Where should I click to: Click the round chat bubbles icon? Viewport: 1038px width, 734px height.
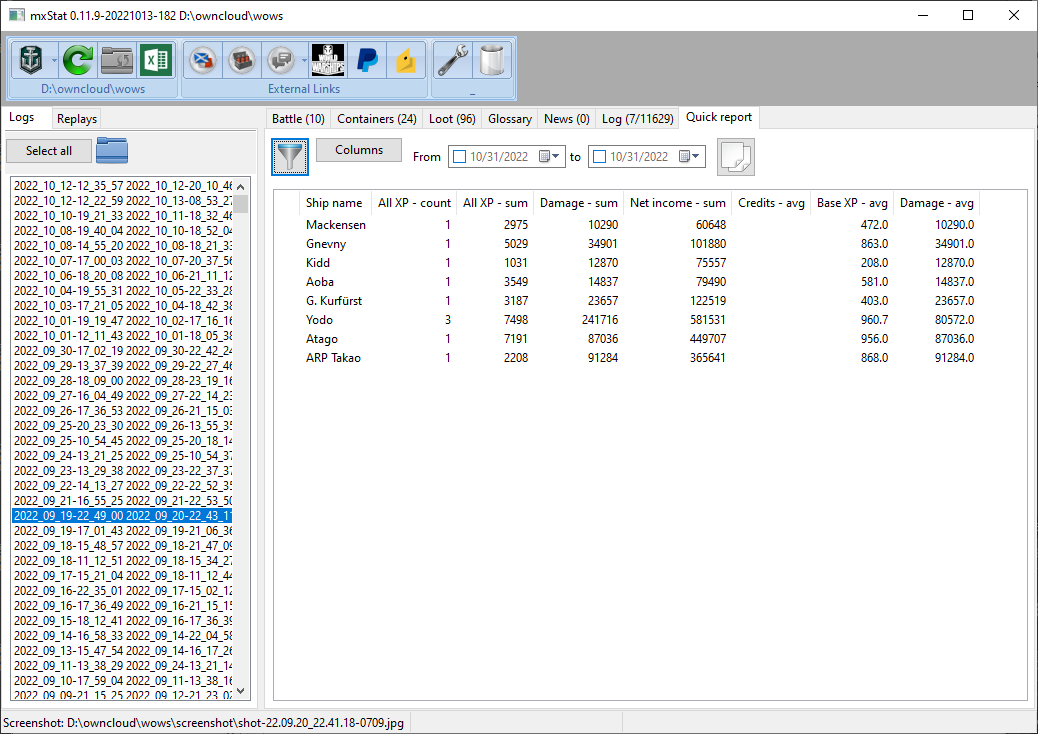[281, 60]
